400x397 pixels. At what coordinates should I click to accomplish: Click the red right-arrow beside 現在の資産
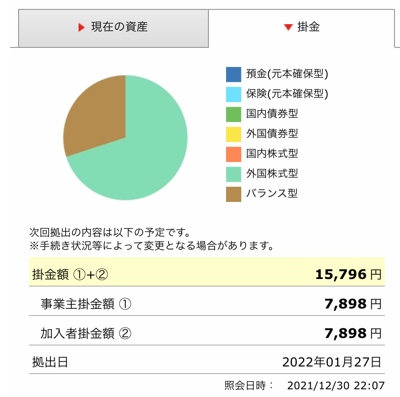(x=81, y=27)
